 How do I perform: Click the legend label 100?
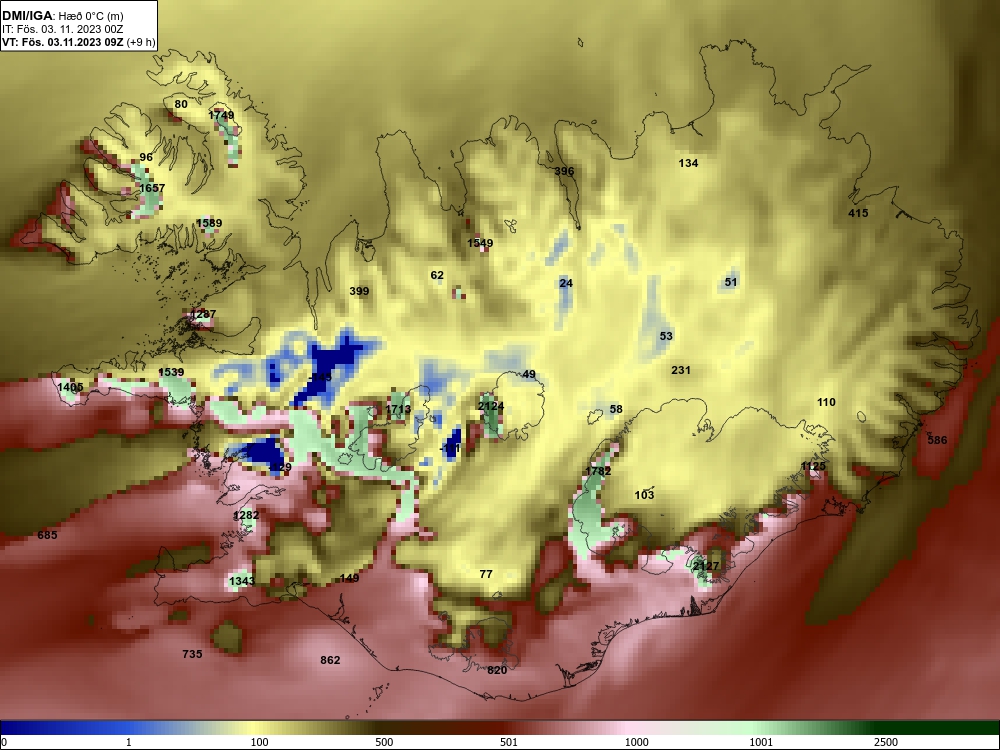click(x=259, y=742)
